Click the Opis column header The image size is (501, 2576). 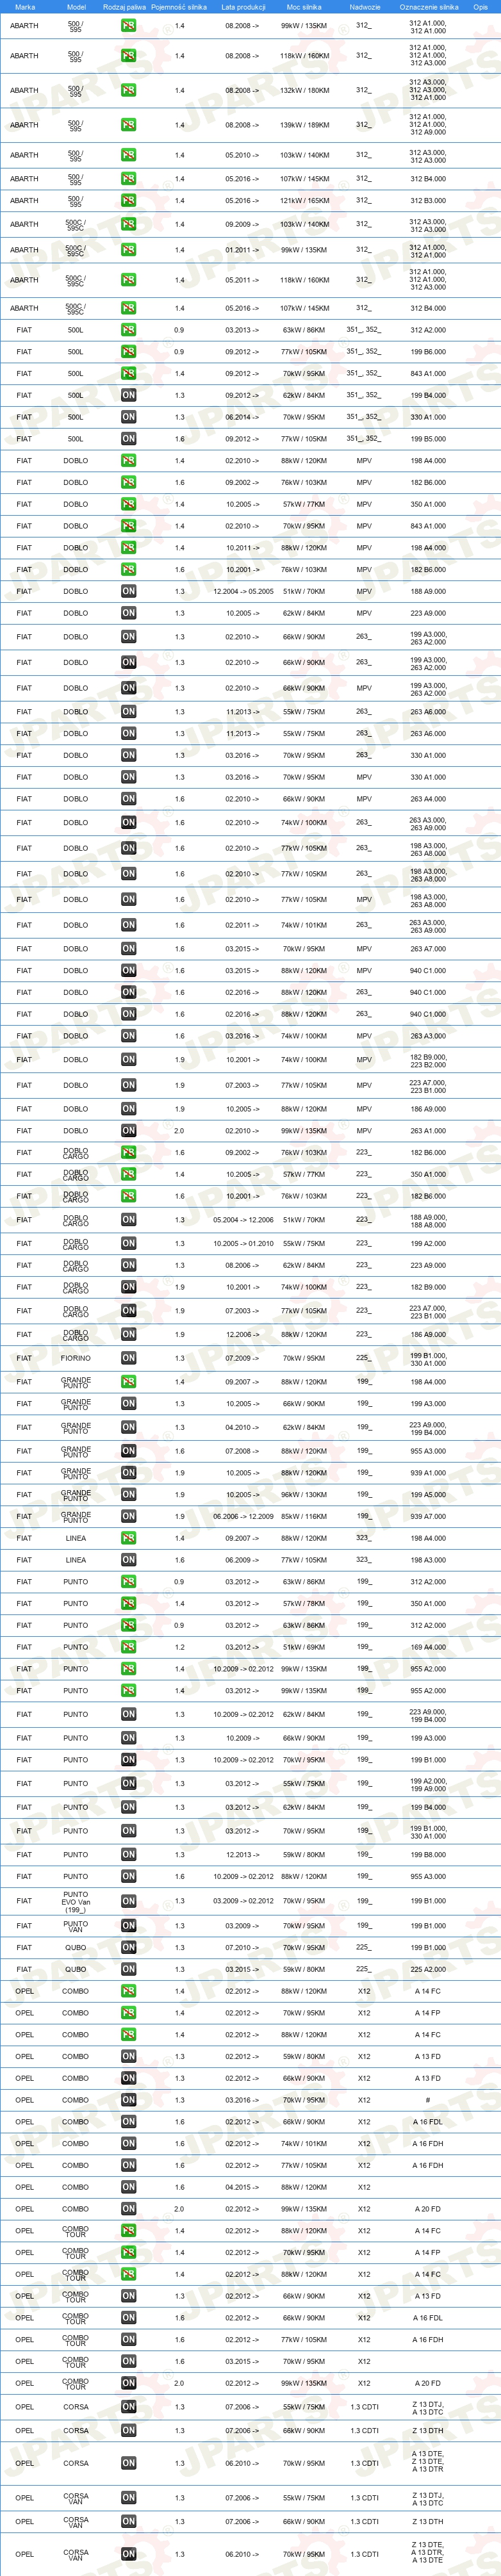point(481,7)
